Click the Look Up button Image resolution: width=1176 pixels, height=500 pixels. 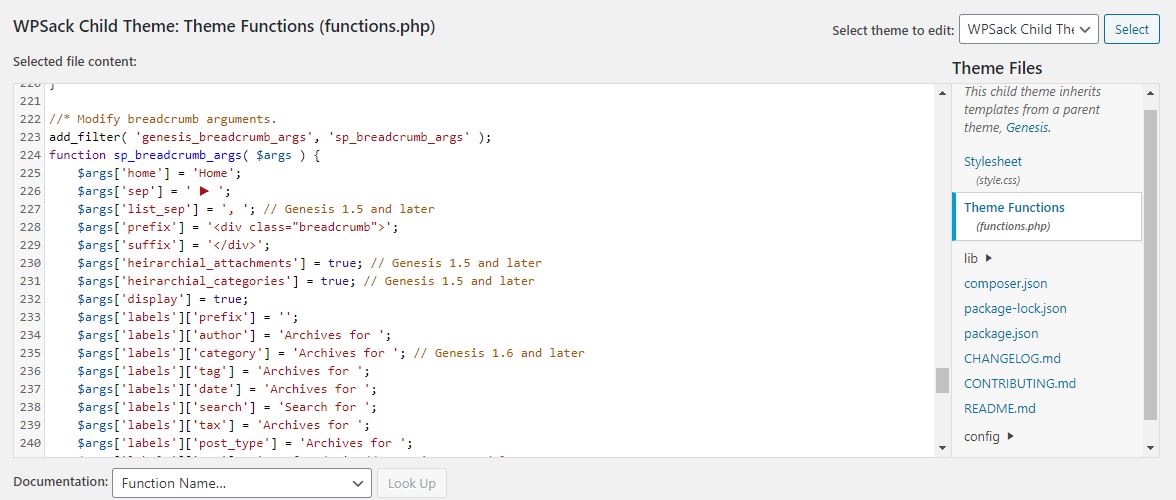pos(412,484)
